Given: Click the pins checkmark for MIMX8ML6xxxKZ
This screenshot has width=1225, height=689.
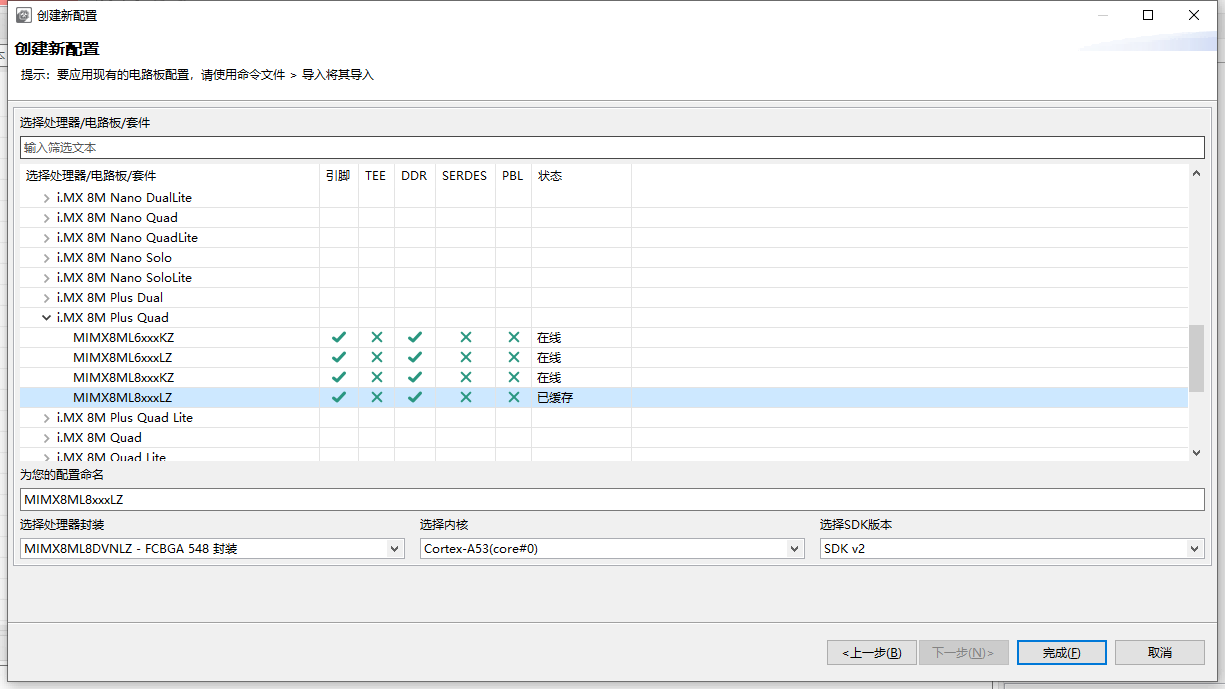Looking at the screenshot, I should pyautogui.click(x=339, y=338).
